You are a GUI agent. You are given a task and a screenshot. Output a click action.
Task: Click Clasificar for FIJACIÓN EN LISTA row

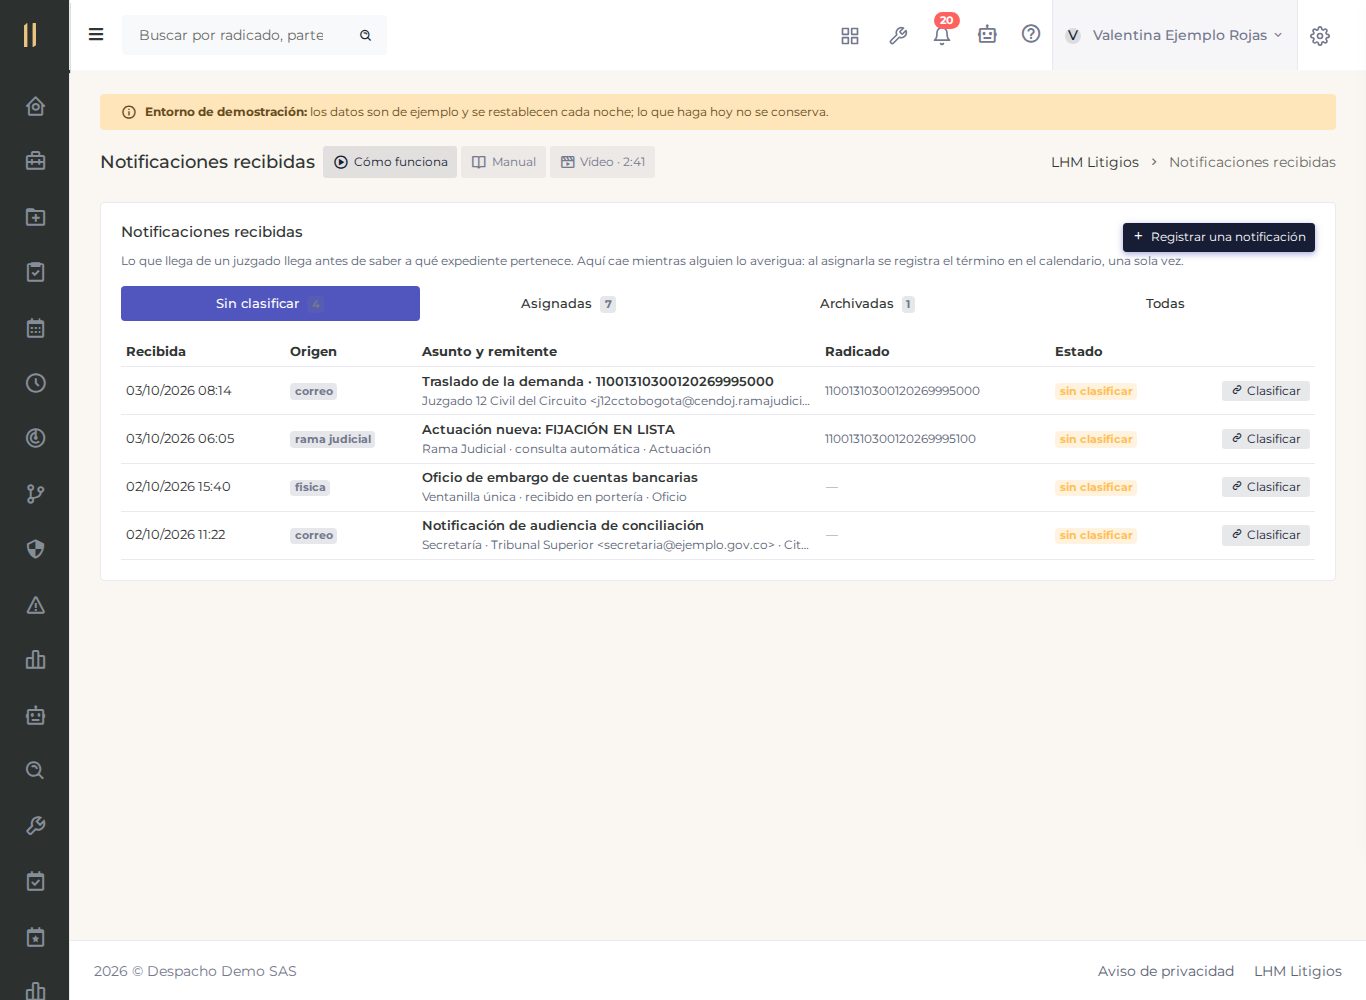click(1266, 439)
